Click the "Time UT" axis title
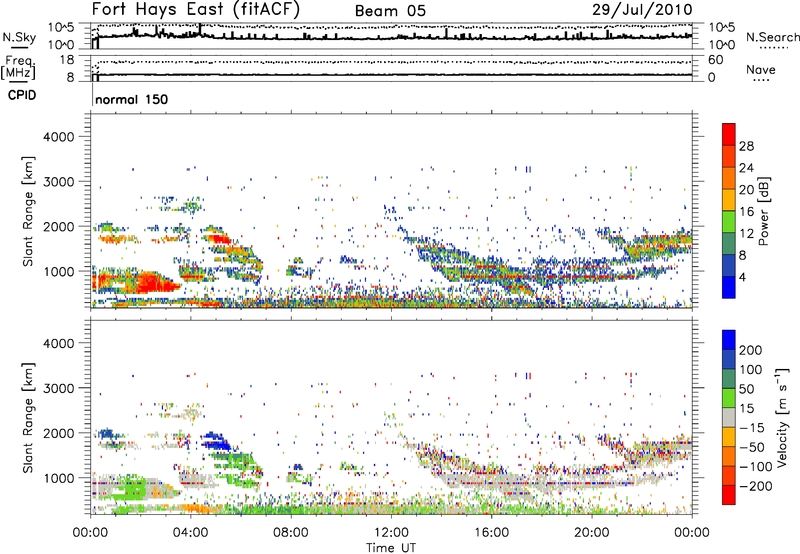The width and height of the screenshot is (800, 554). [391, 548]
